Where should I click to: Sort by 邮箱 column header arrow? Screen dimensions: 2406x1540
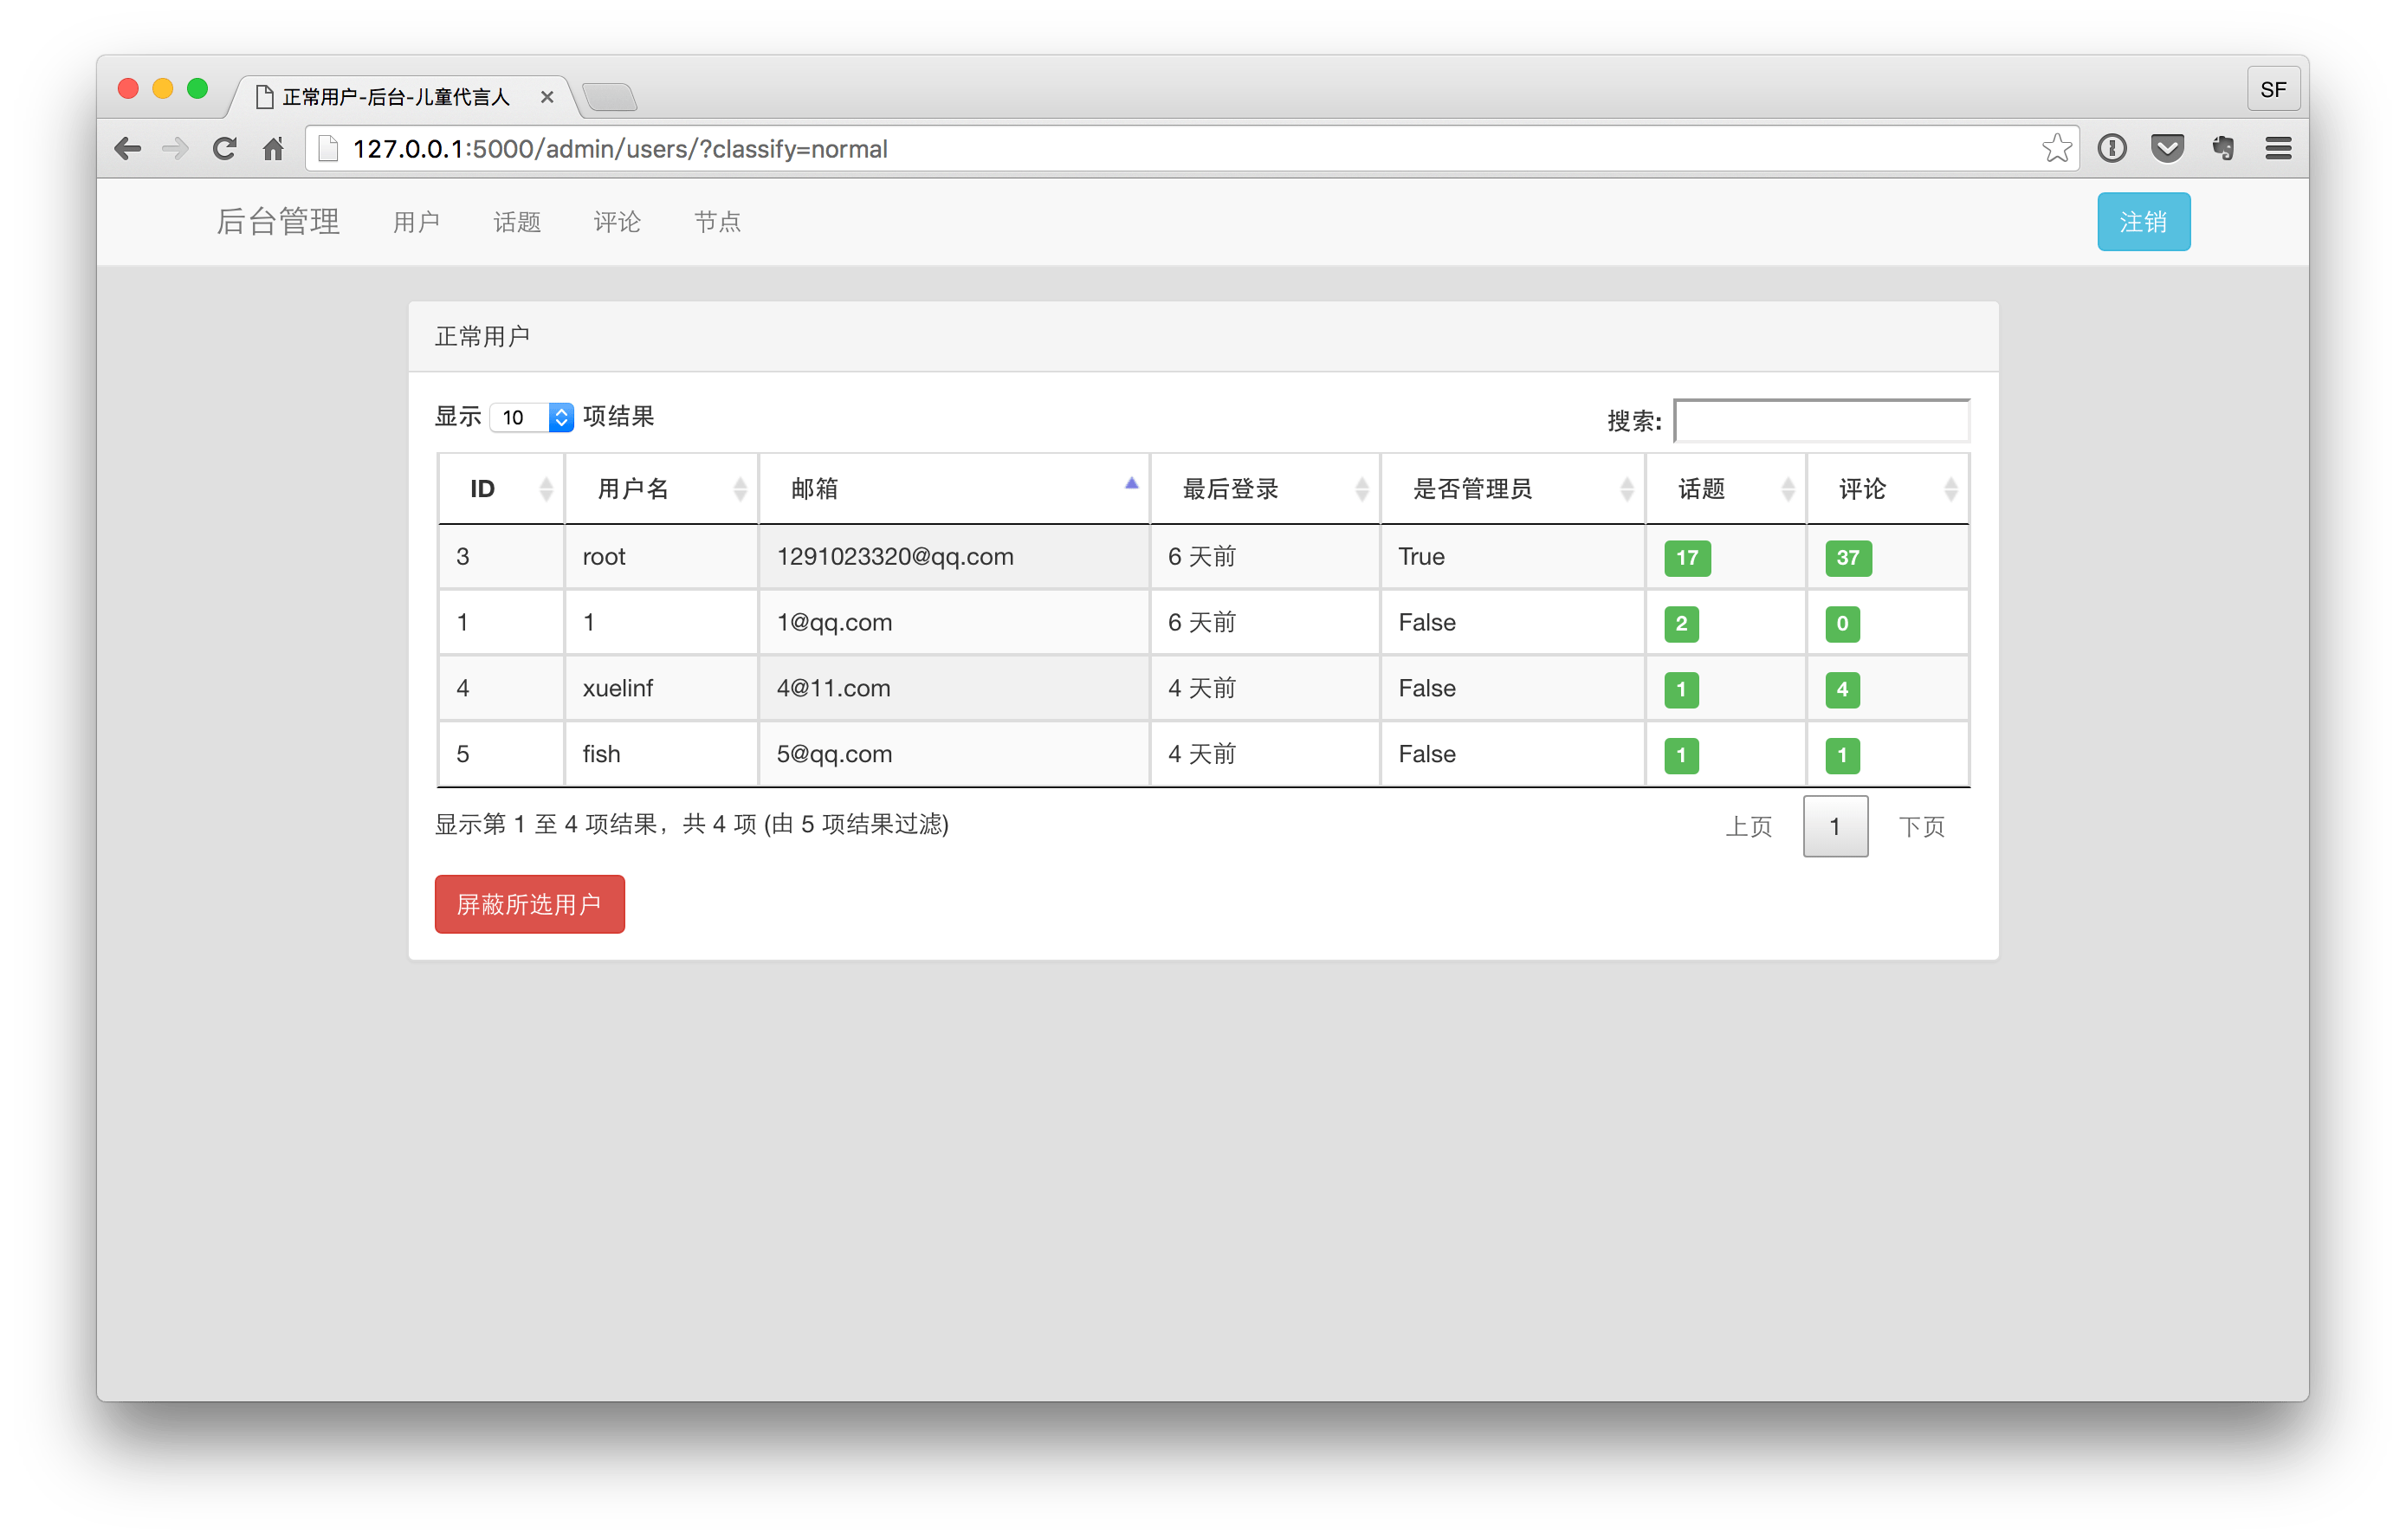1130,485
